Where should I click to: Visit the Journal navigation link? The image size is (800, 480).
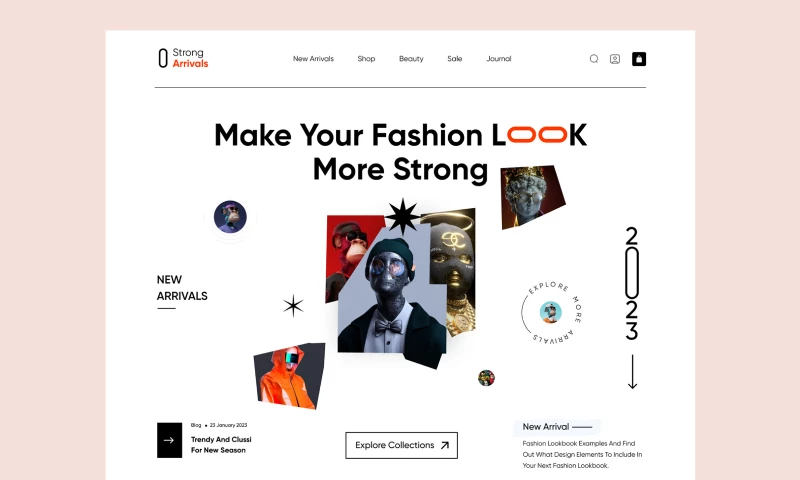click(x=498, y=59)
